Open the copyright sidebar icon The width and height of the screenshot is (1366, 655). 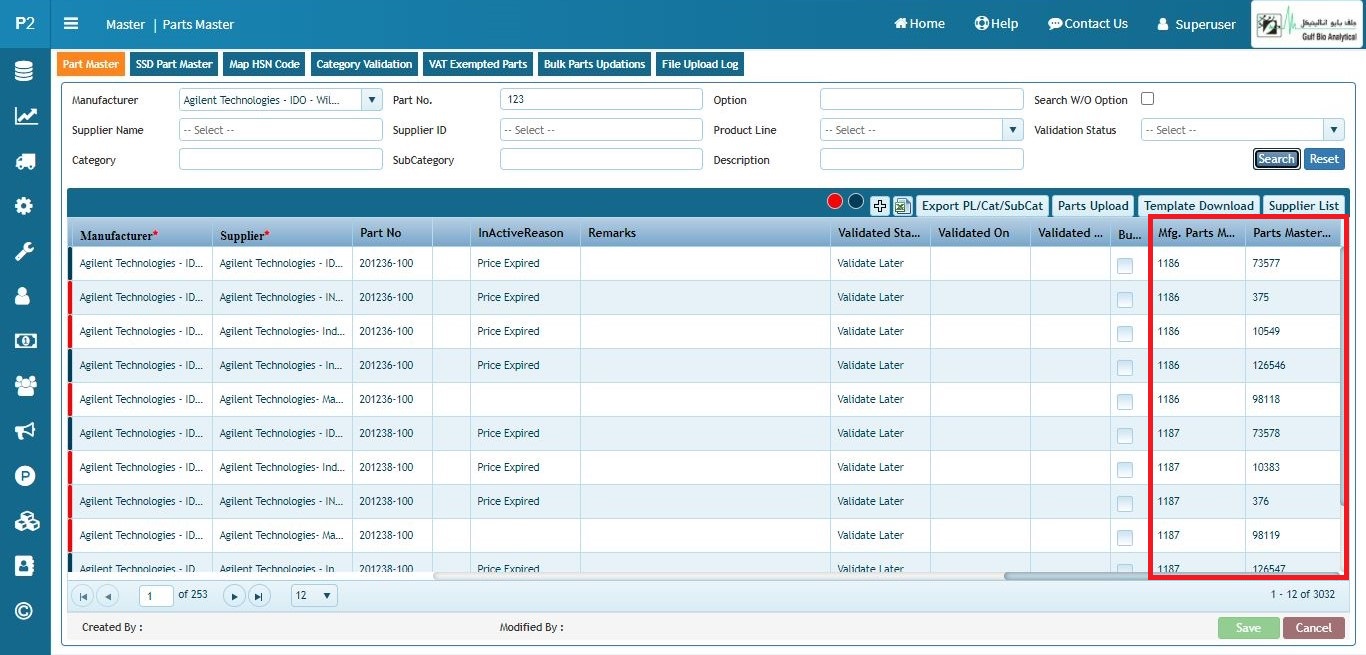pyautogui.click(x=25, y=611)
